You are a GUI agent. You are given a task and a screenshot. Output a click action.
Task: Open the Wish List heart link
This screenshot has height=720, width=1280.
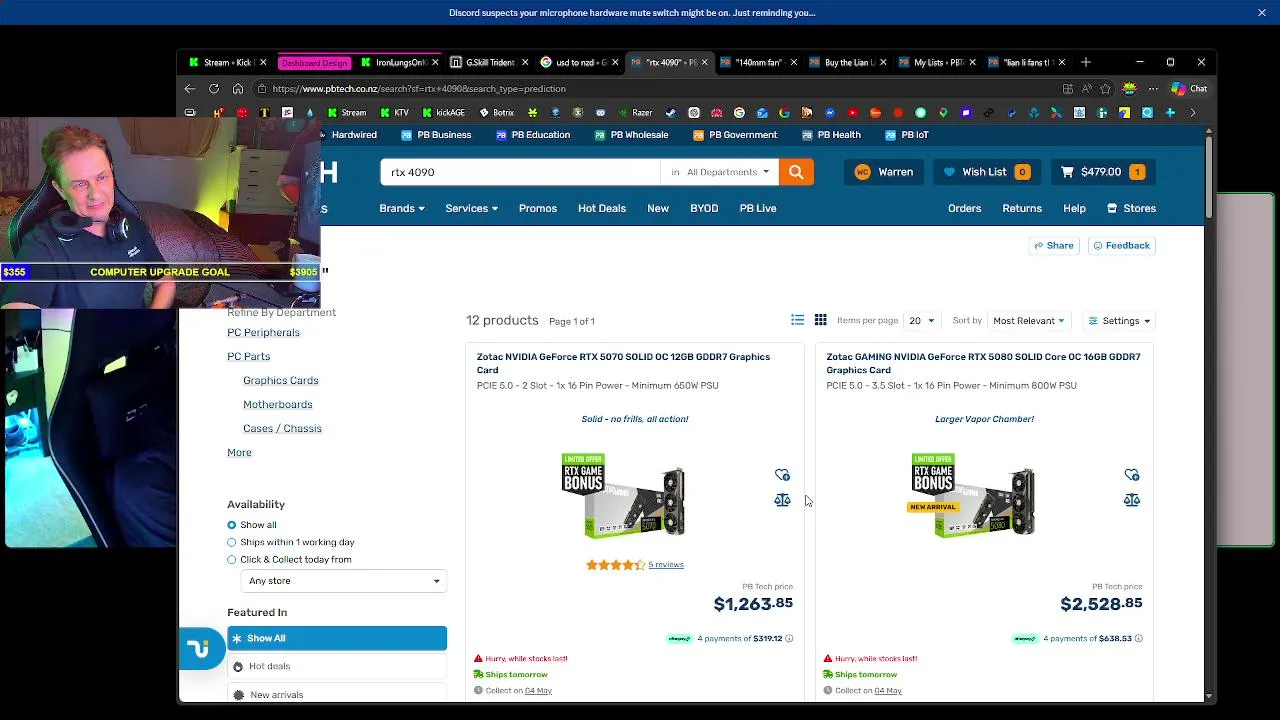coord(986,172)
